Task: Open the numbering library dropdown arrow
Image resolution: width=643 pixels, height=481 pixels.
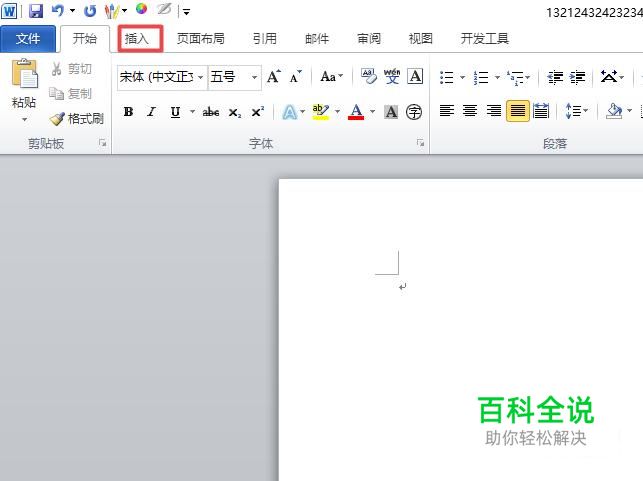Action: [497, 77]
